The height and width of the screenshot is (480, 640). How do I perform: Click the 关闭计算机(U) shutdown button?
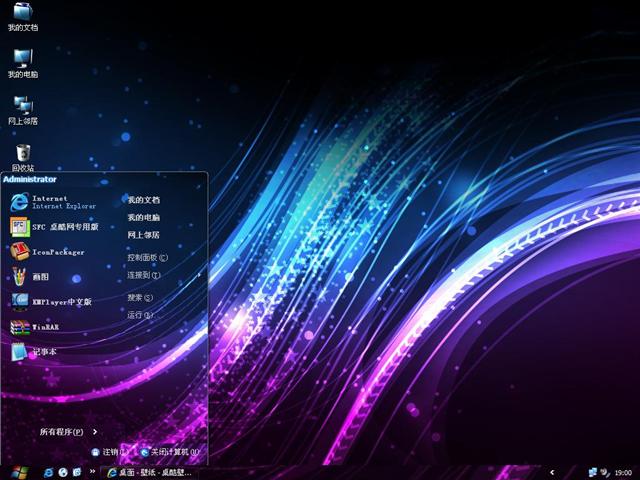(x=170, y=452)
